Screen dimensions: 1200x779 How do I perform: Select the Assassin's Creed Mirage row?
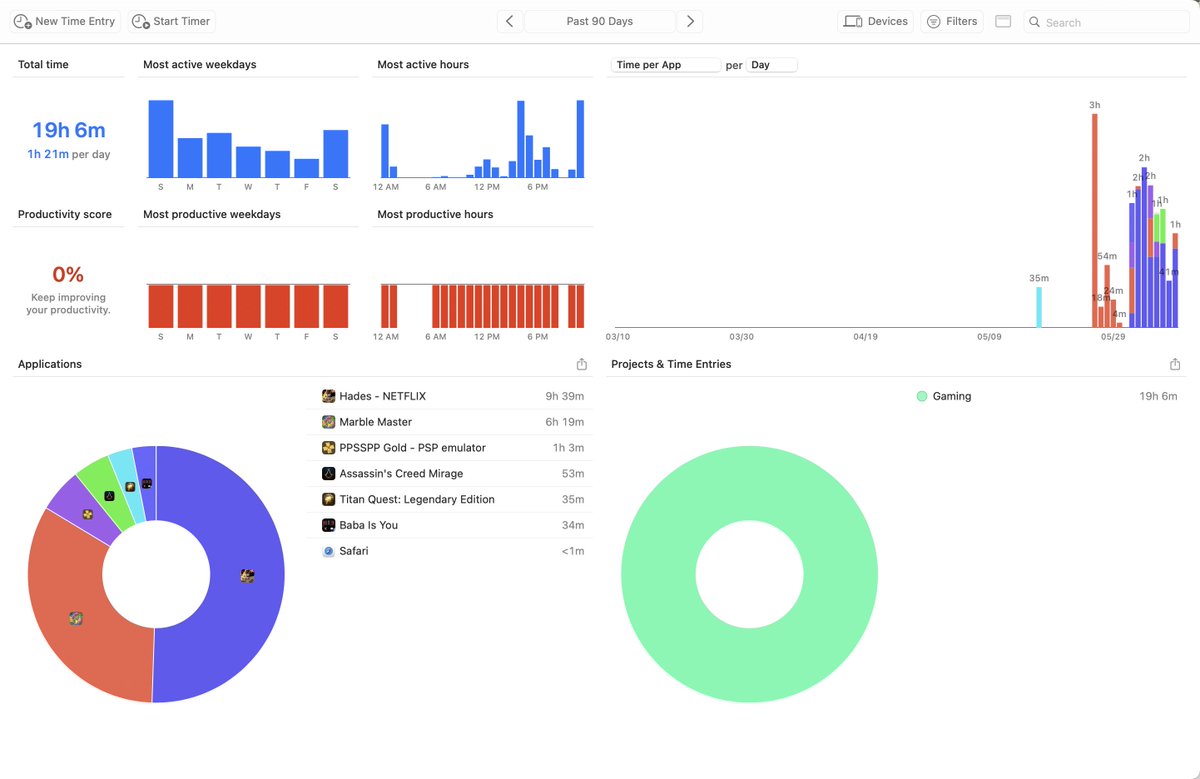click(x=452, y=474)
